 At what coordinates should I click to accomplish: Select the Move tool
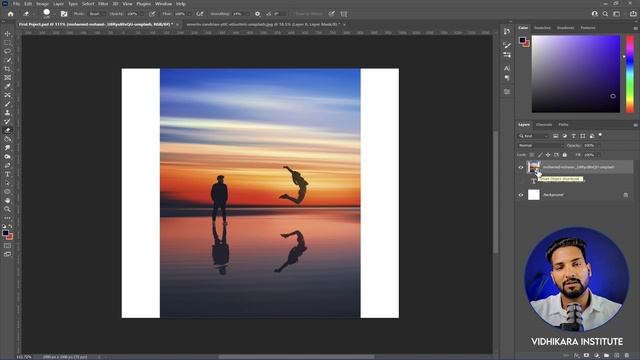click(7, 33)
